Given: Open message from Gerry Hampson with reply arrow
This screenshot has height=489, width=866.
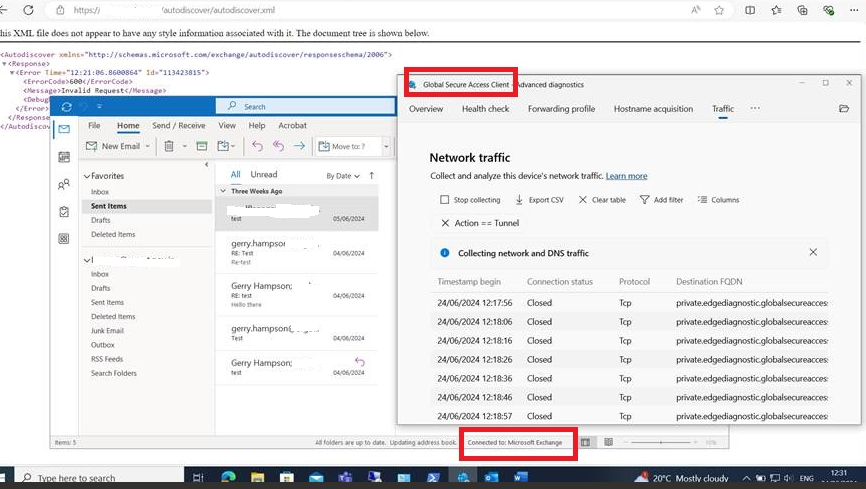Looking at the screenshot, I should (297, 367).
